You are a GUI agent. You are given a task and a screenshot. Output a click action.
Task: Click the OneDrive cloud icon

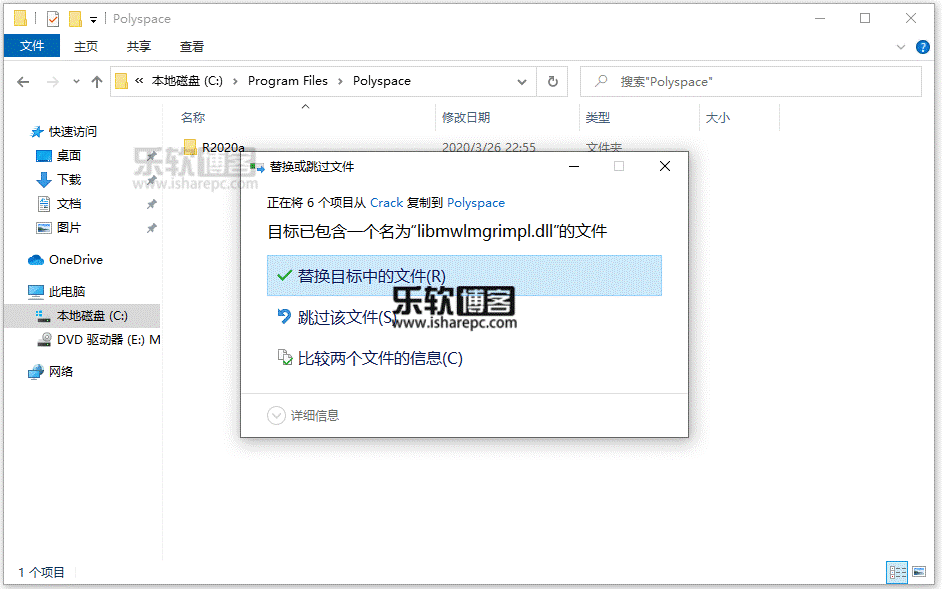click(x=37, y=260)
